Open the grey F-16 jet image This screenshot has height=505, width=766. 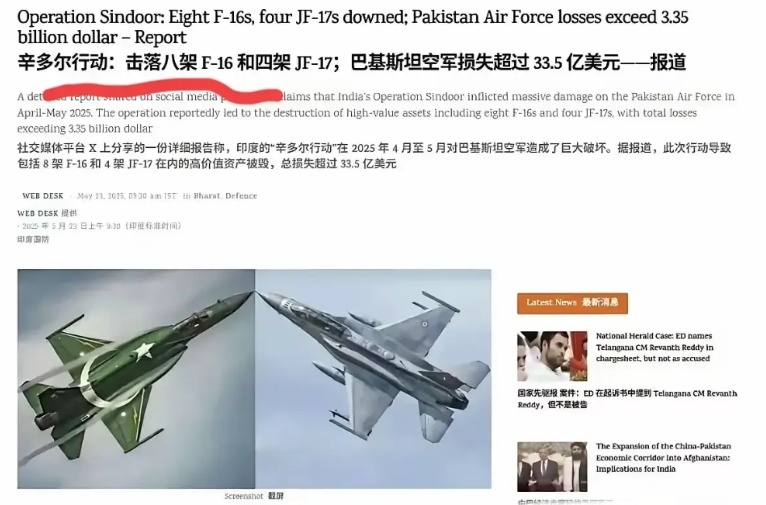(x=373, y=379)
